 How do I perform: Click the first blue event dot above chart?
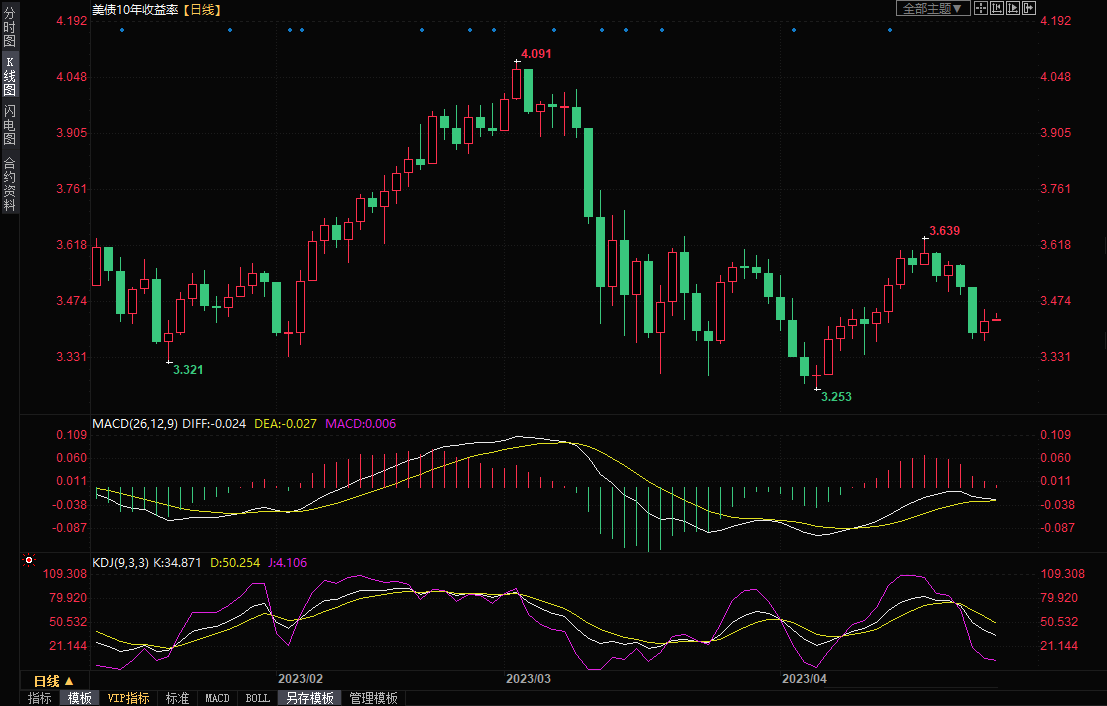click(x=122, y=30)
